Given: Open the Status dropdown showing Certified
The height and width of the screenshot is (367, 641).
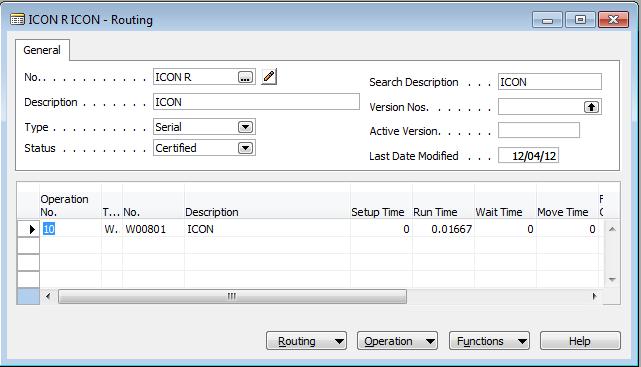Looking at the screenshot, I should click(245, 148).
